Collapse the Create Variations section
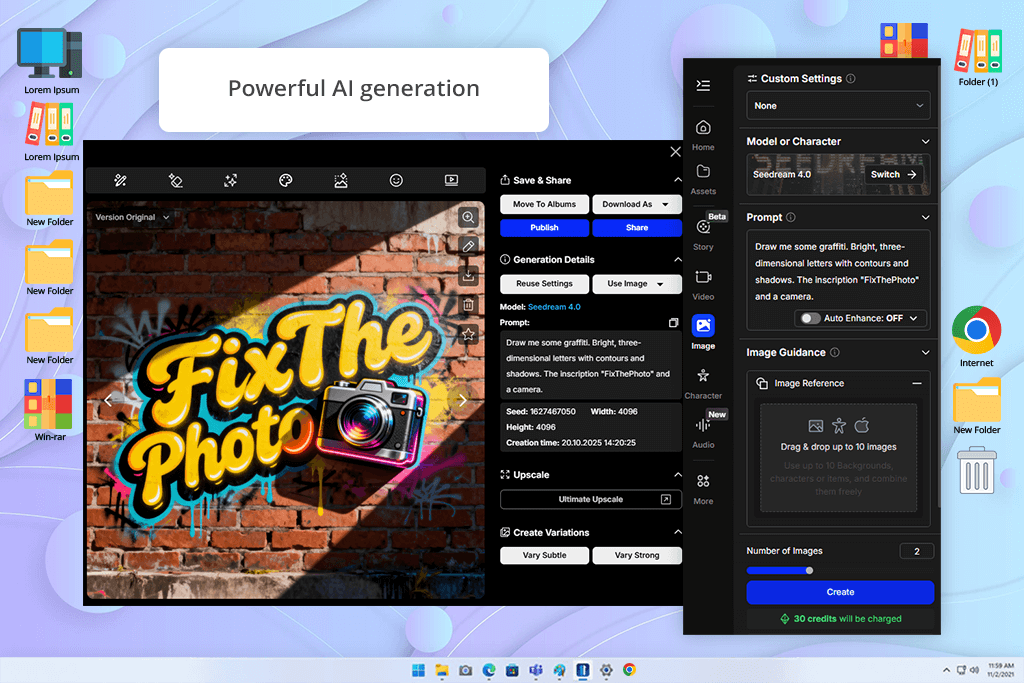The width and height of the screenshot is (1024, 683). [x=677, y=533]
